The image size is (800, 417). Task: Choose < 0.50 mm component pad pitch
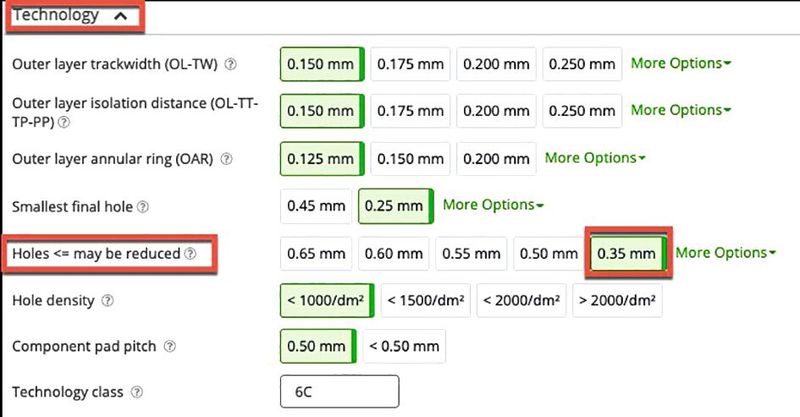pos(404,347)
